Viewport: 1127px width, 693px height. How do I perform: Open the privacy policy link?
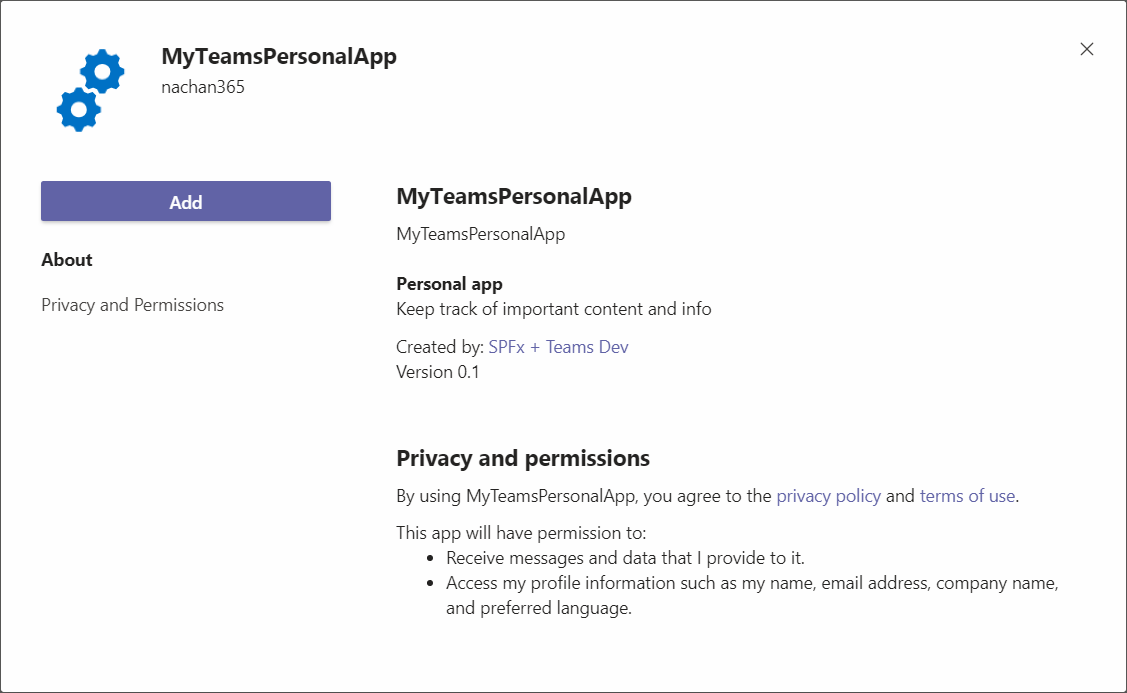pyautogui.click(x=828, y=496)
